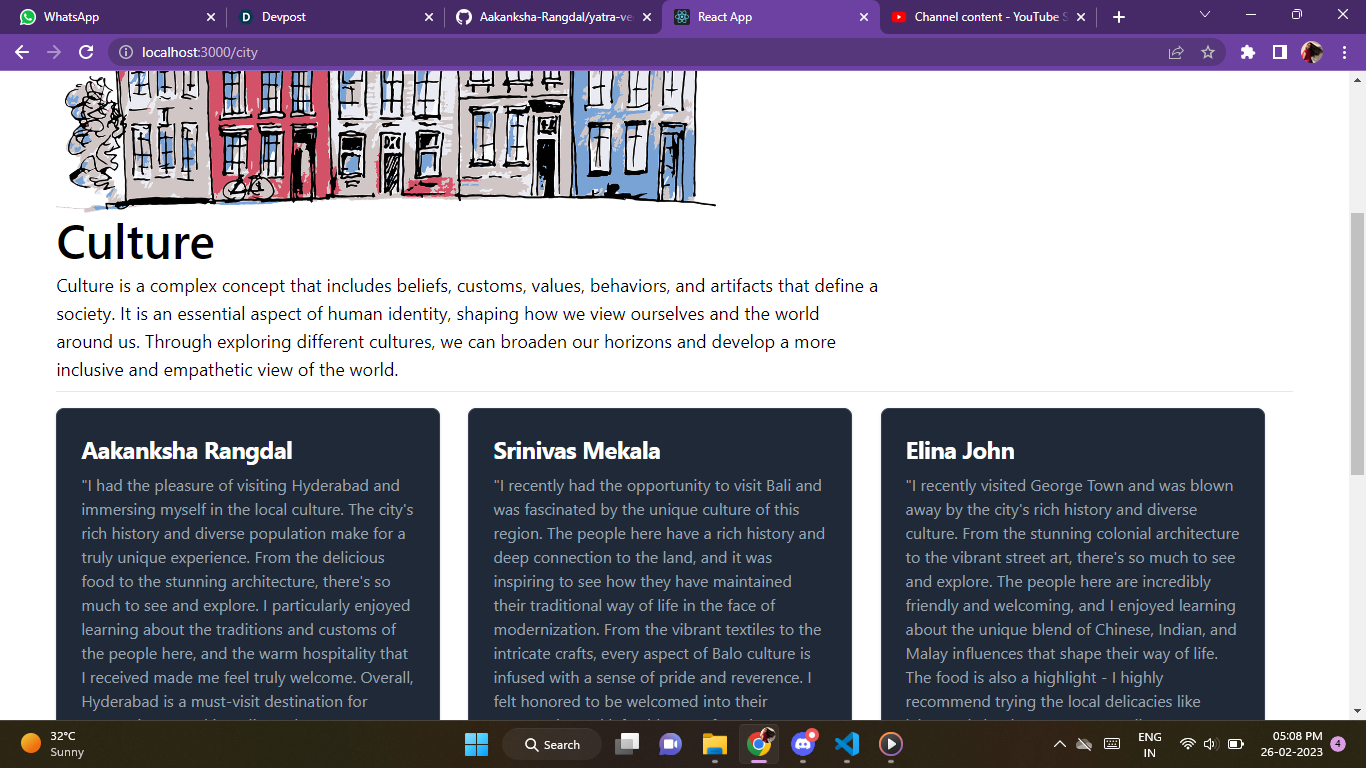Switch to Chrome on the taskbar
The height and width of the screenshot is (768, 1366).
click(x=759, y=744)
